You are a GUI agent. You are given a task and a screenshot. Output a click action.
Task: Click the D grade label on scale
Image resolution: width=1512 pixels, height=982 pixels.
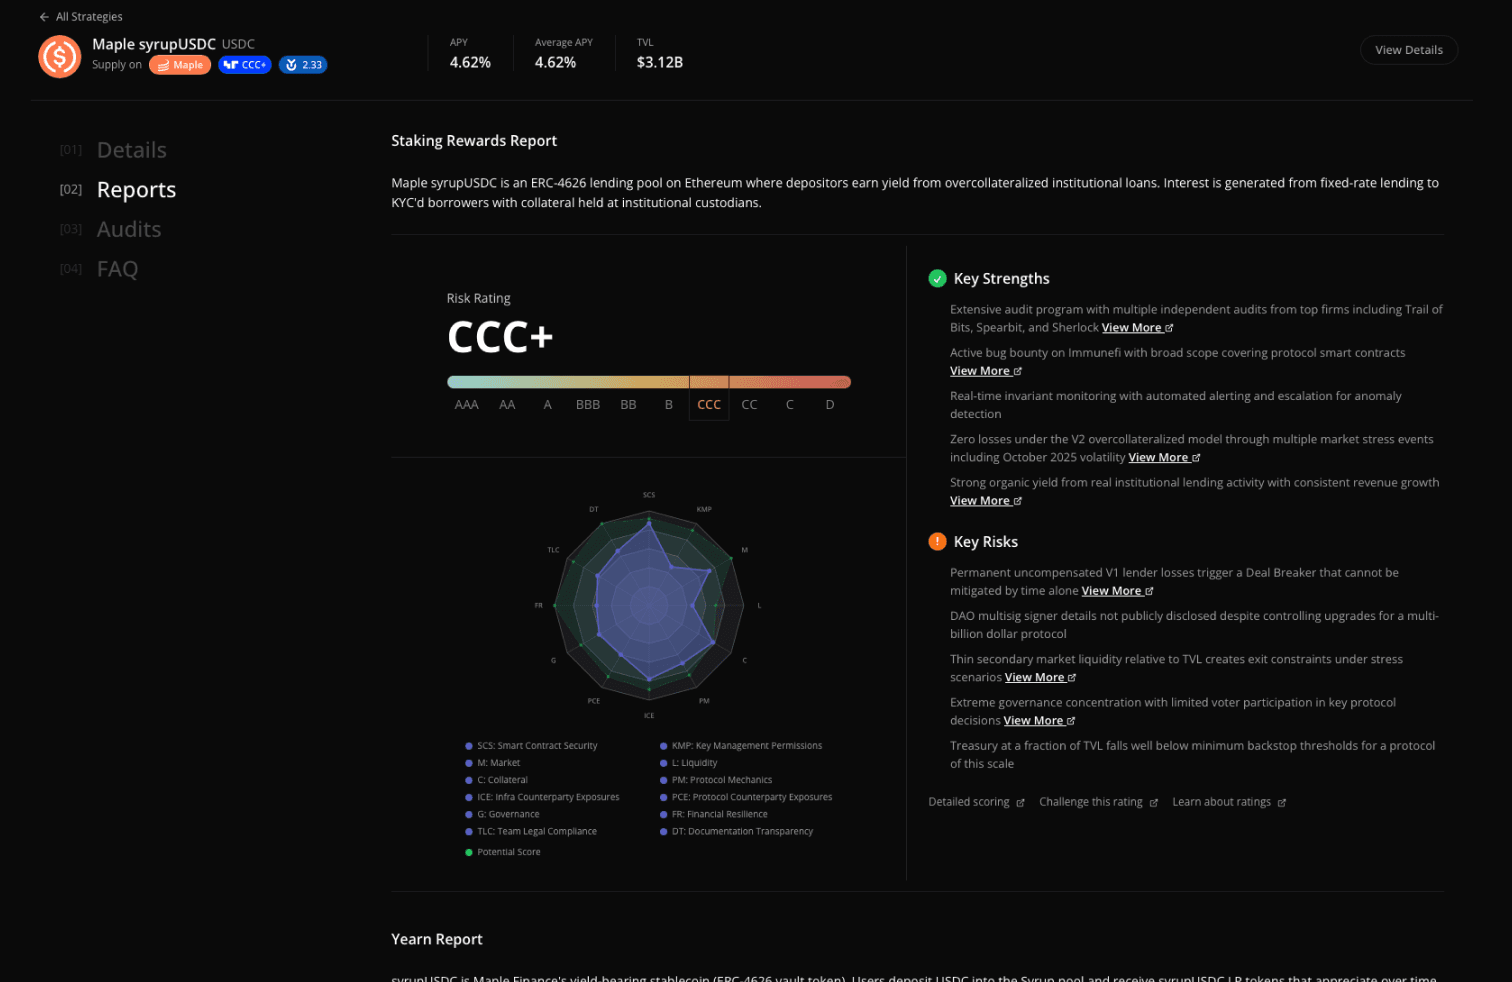(830, 405)
